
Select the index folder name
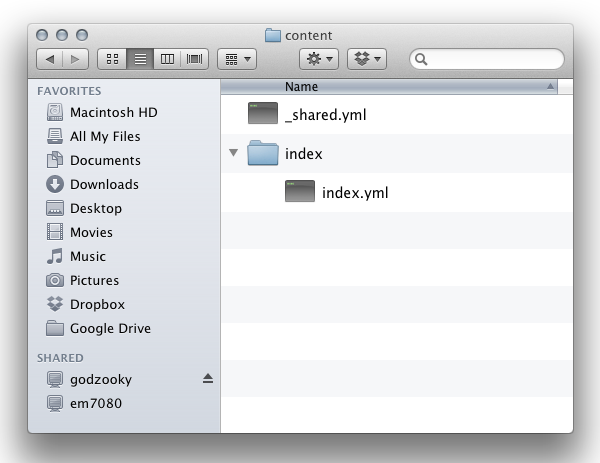pyautogui.click(x=304, y=154)
